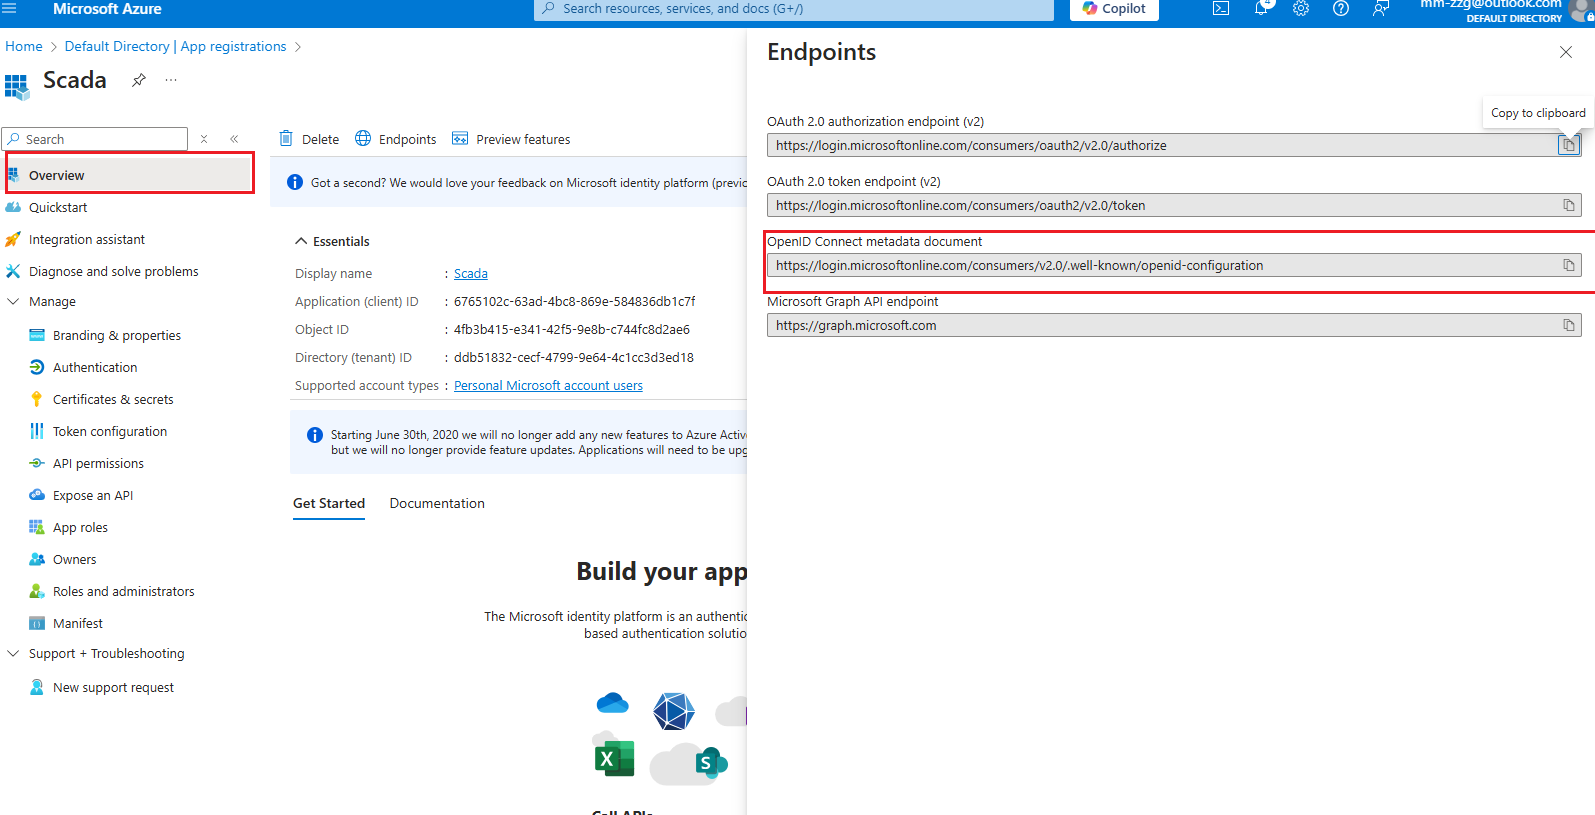1595x815 pixels.
Task: Copy the Microsoft Graph API endpoint
Action: (x=1568, y=326)
